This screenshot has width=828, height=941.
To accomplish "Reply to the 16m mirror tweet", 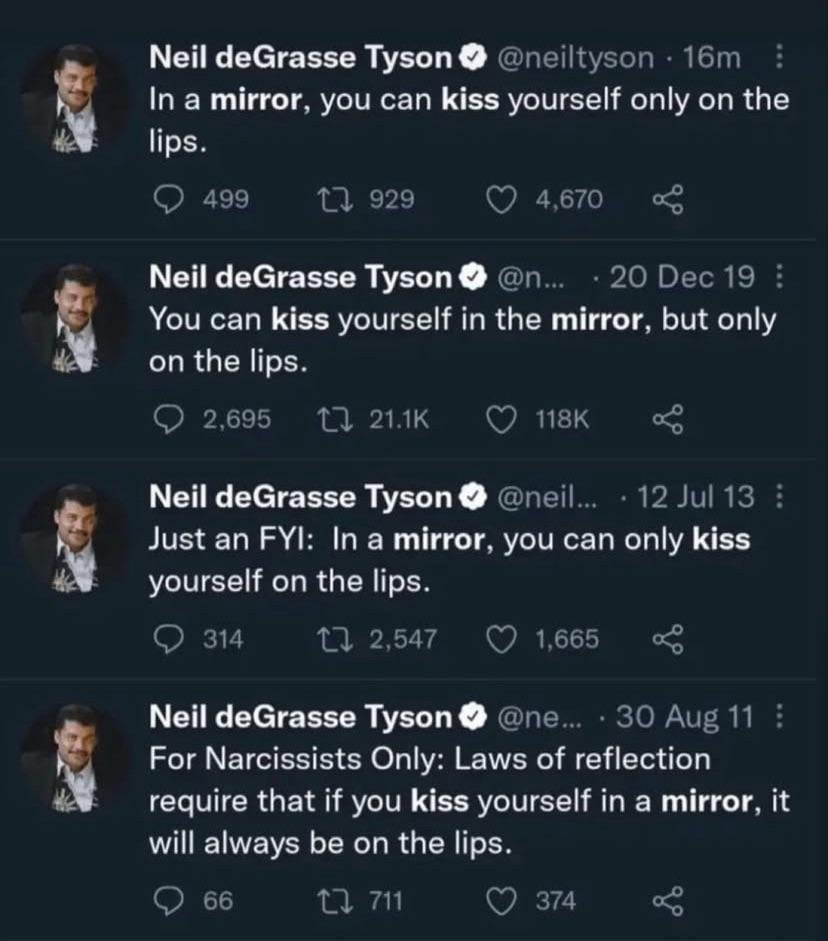I will (x=168, y=200).
